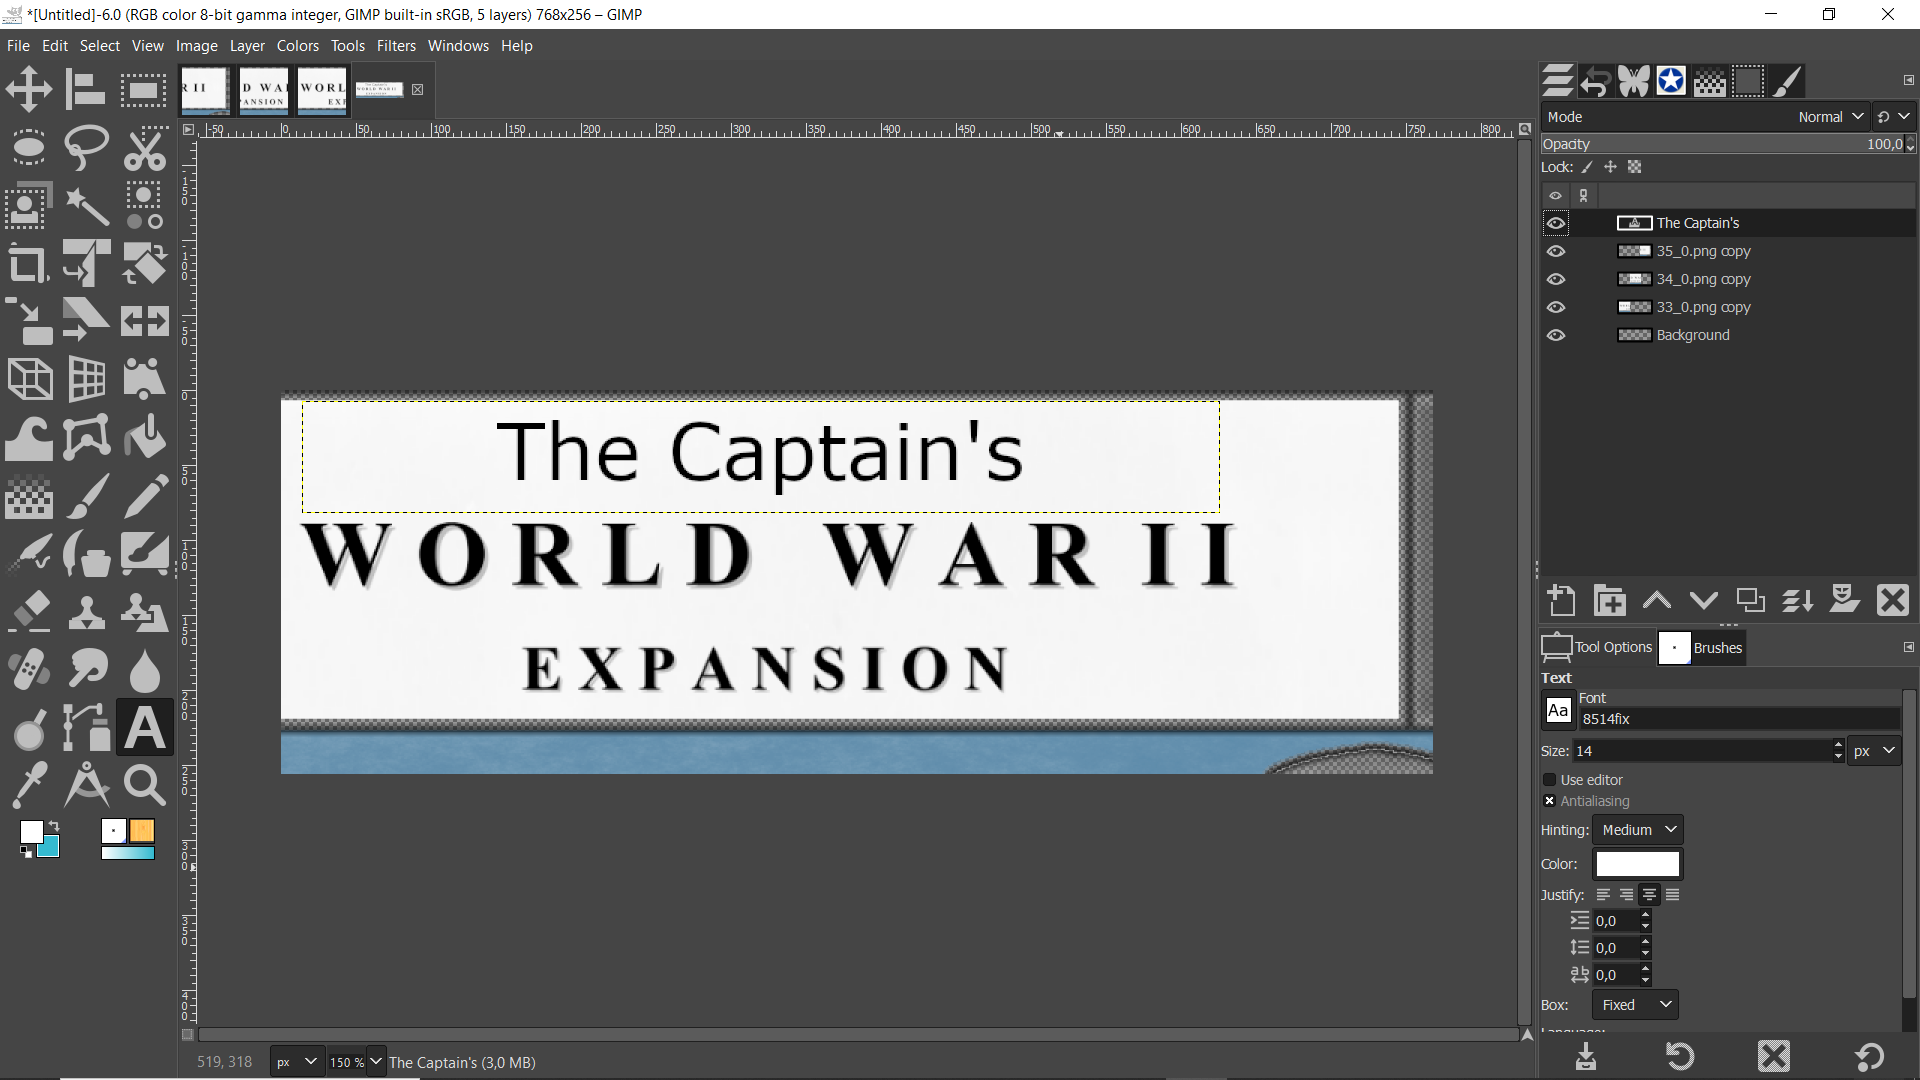Viewport: 1920px width, 1080px height.
Task: Open the zoom percentage dropdown
Action: (x=376, y=1062)
